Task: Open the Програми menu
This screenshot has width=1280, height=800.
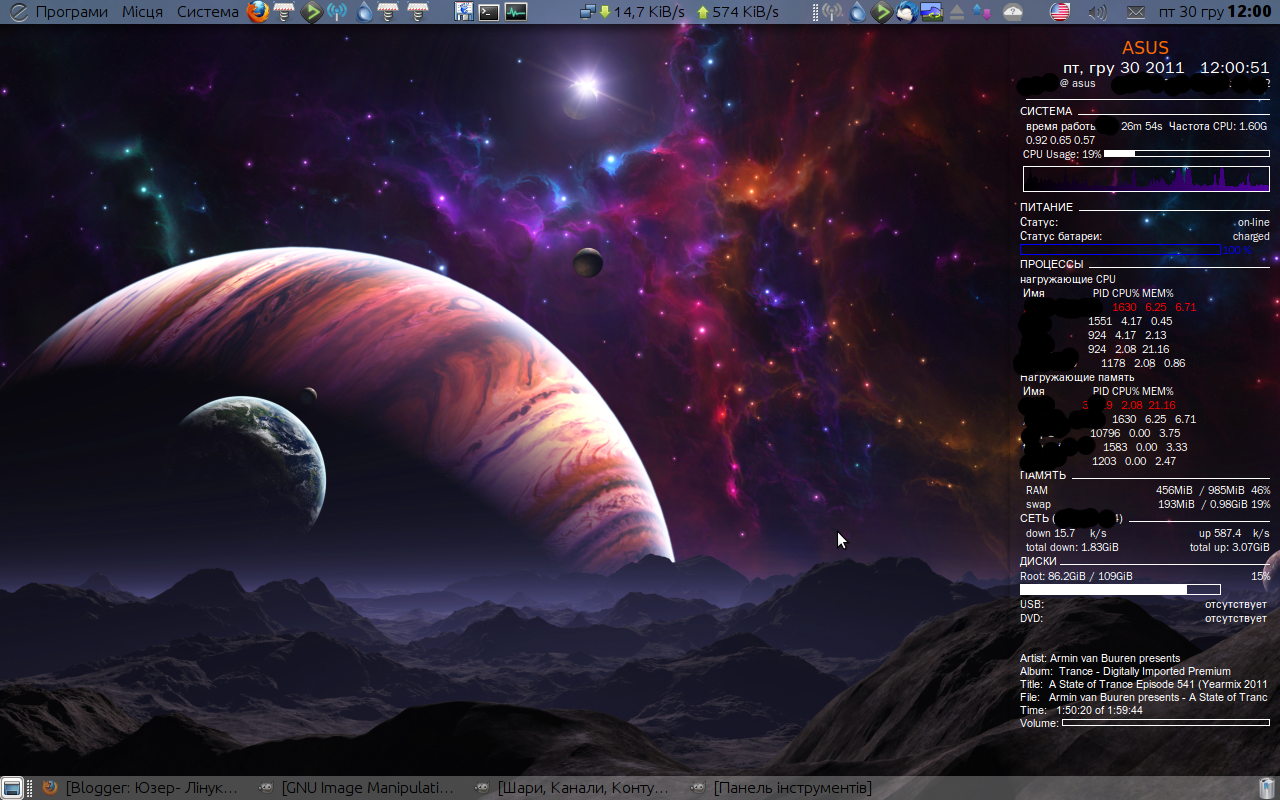Action: (72, 12)
